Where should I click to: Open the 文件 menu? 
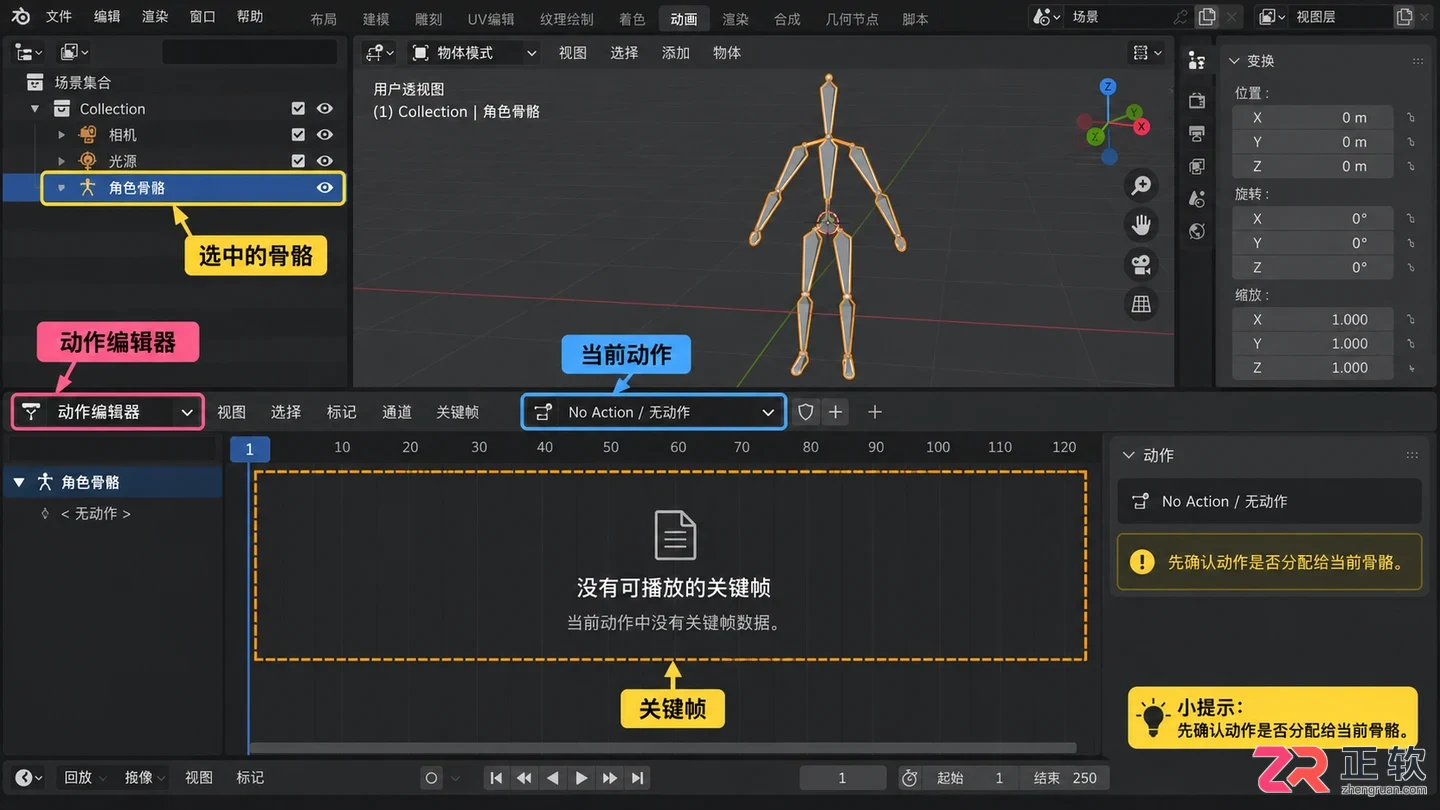pos(59,17)
